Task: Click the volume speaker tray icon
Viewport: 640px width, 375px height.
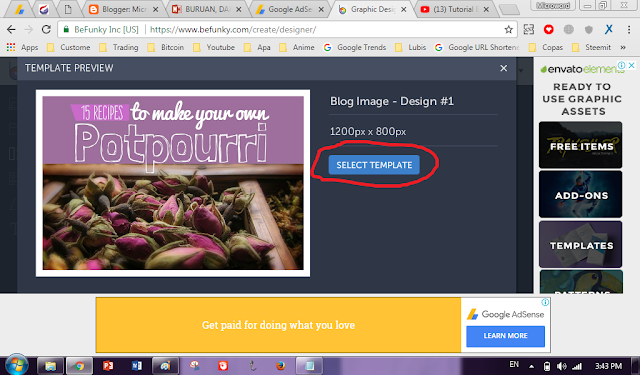Action: coord(561,366)
